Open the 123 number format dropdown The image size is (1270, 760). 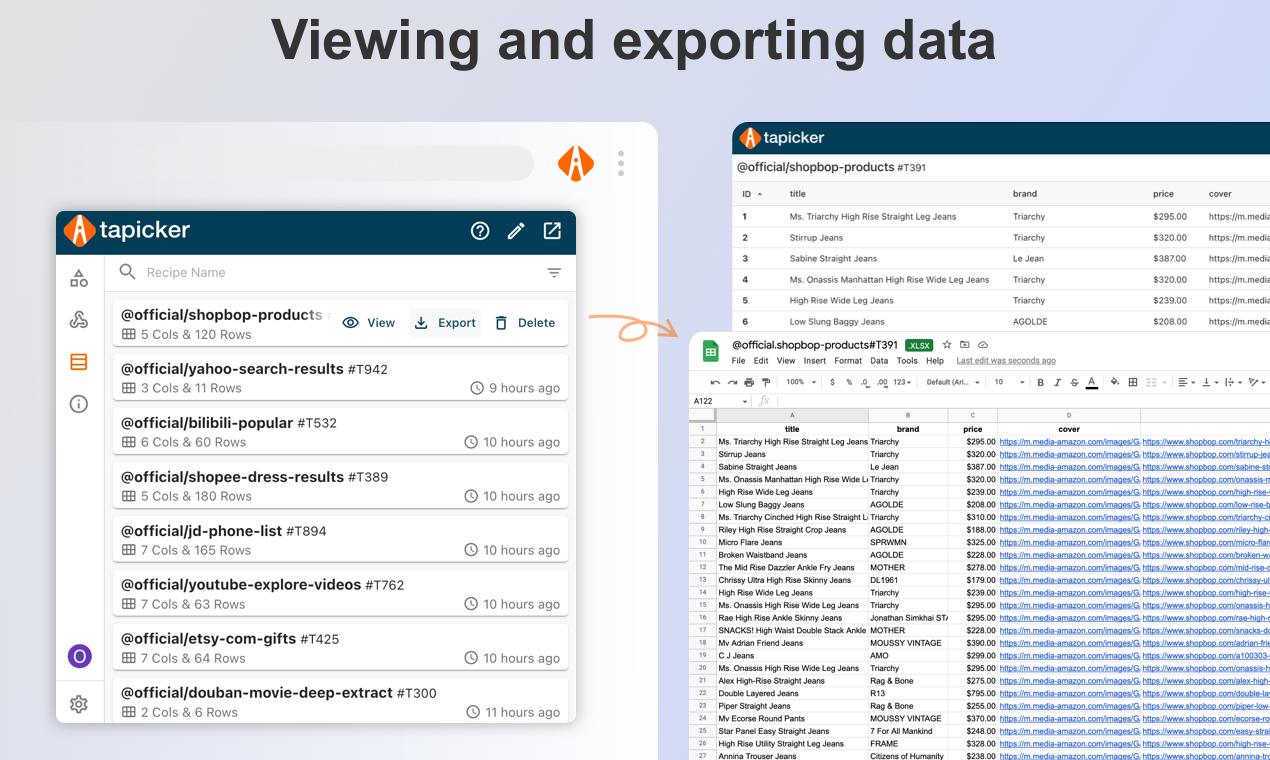coord(902,382)
